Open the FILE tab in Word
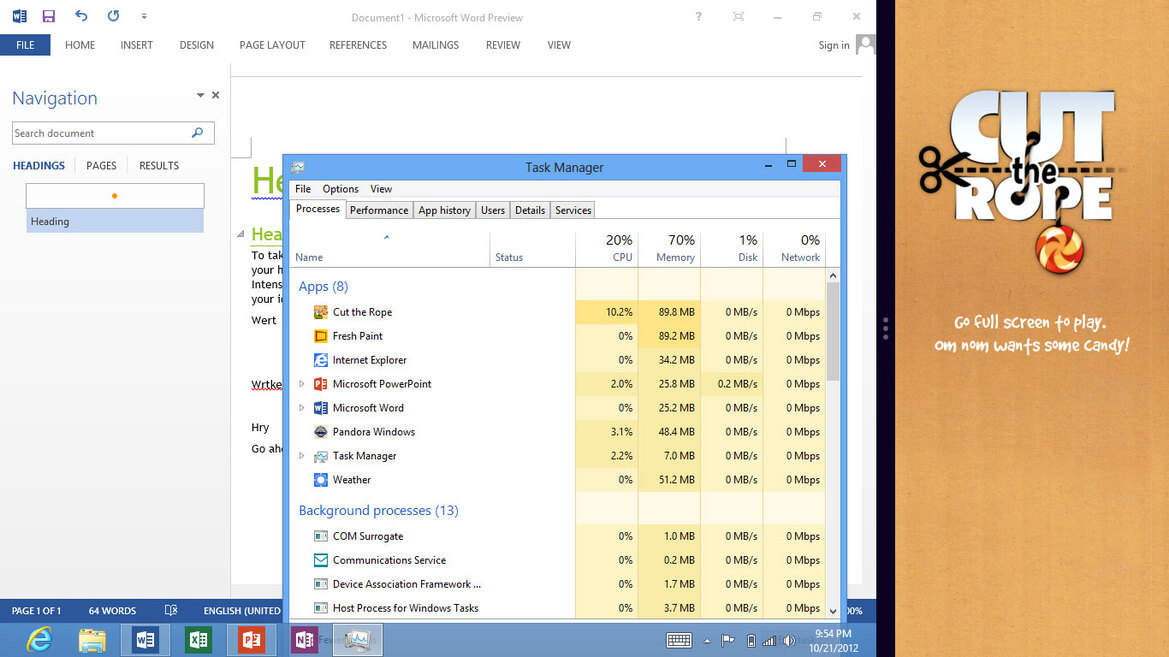Screen dimensions: 1169x657 (25, 45)
